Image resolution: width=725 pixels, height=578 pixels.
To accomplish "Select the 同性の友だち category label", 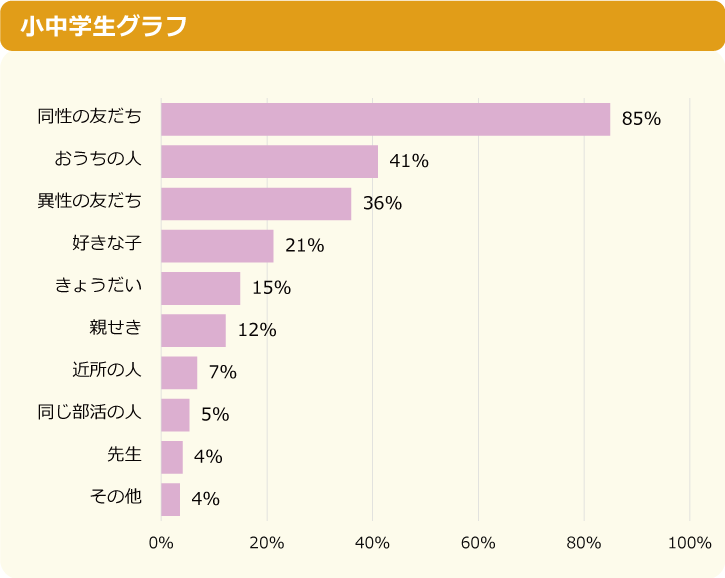I will (x=89, y=116).
